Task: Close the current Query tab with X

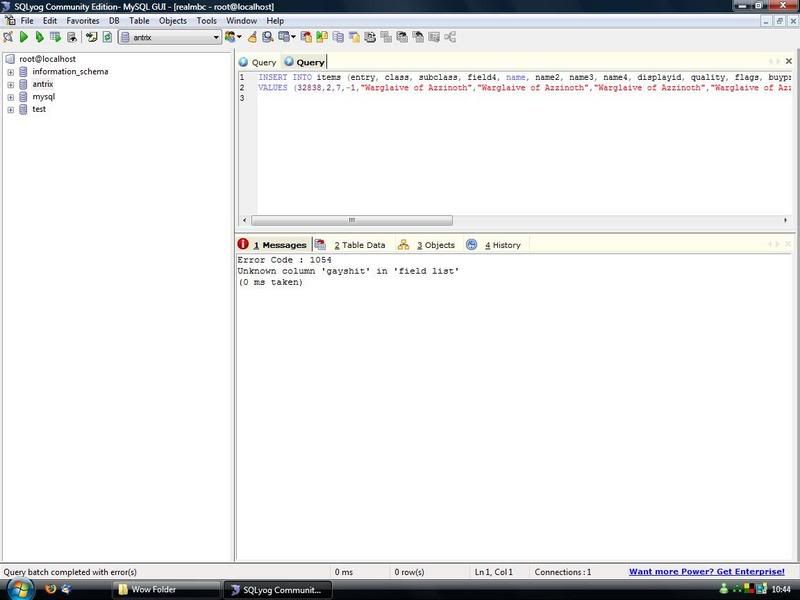Action: click(789, 61)
